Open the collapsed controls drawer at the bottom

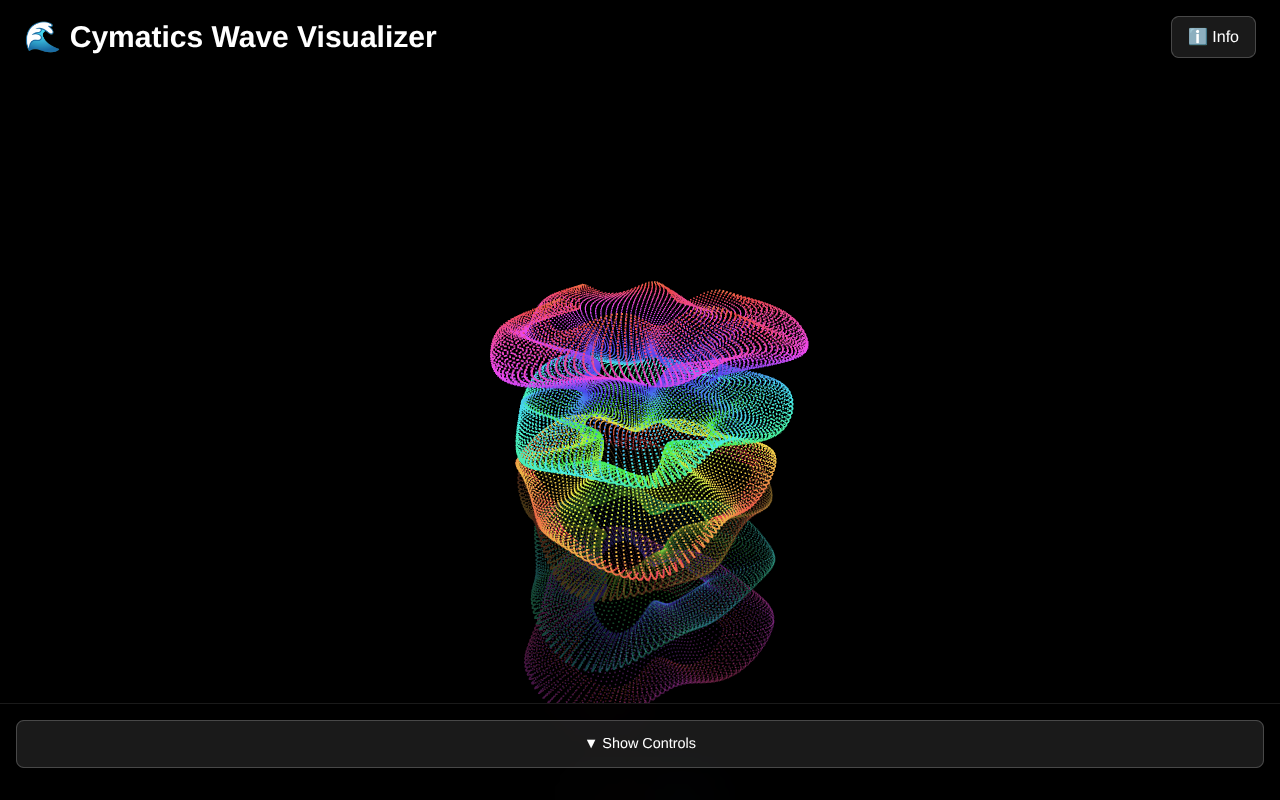tap(640, 743)
